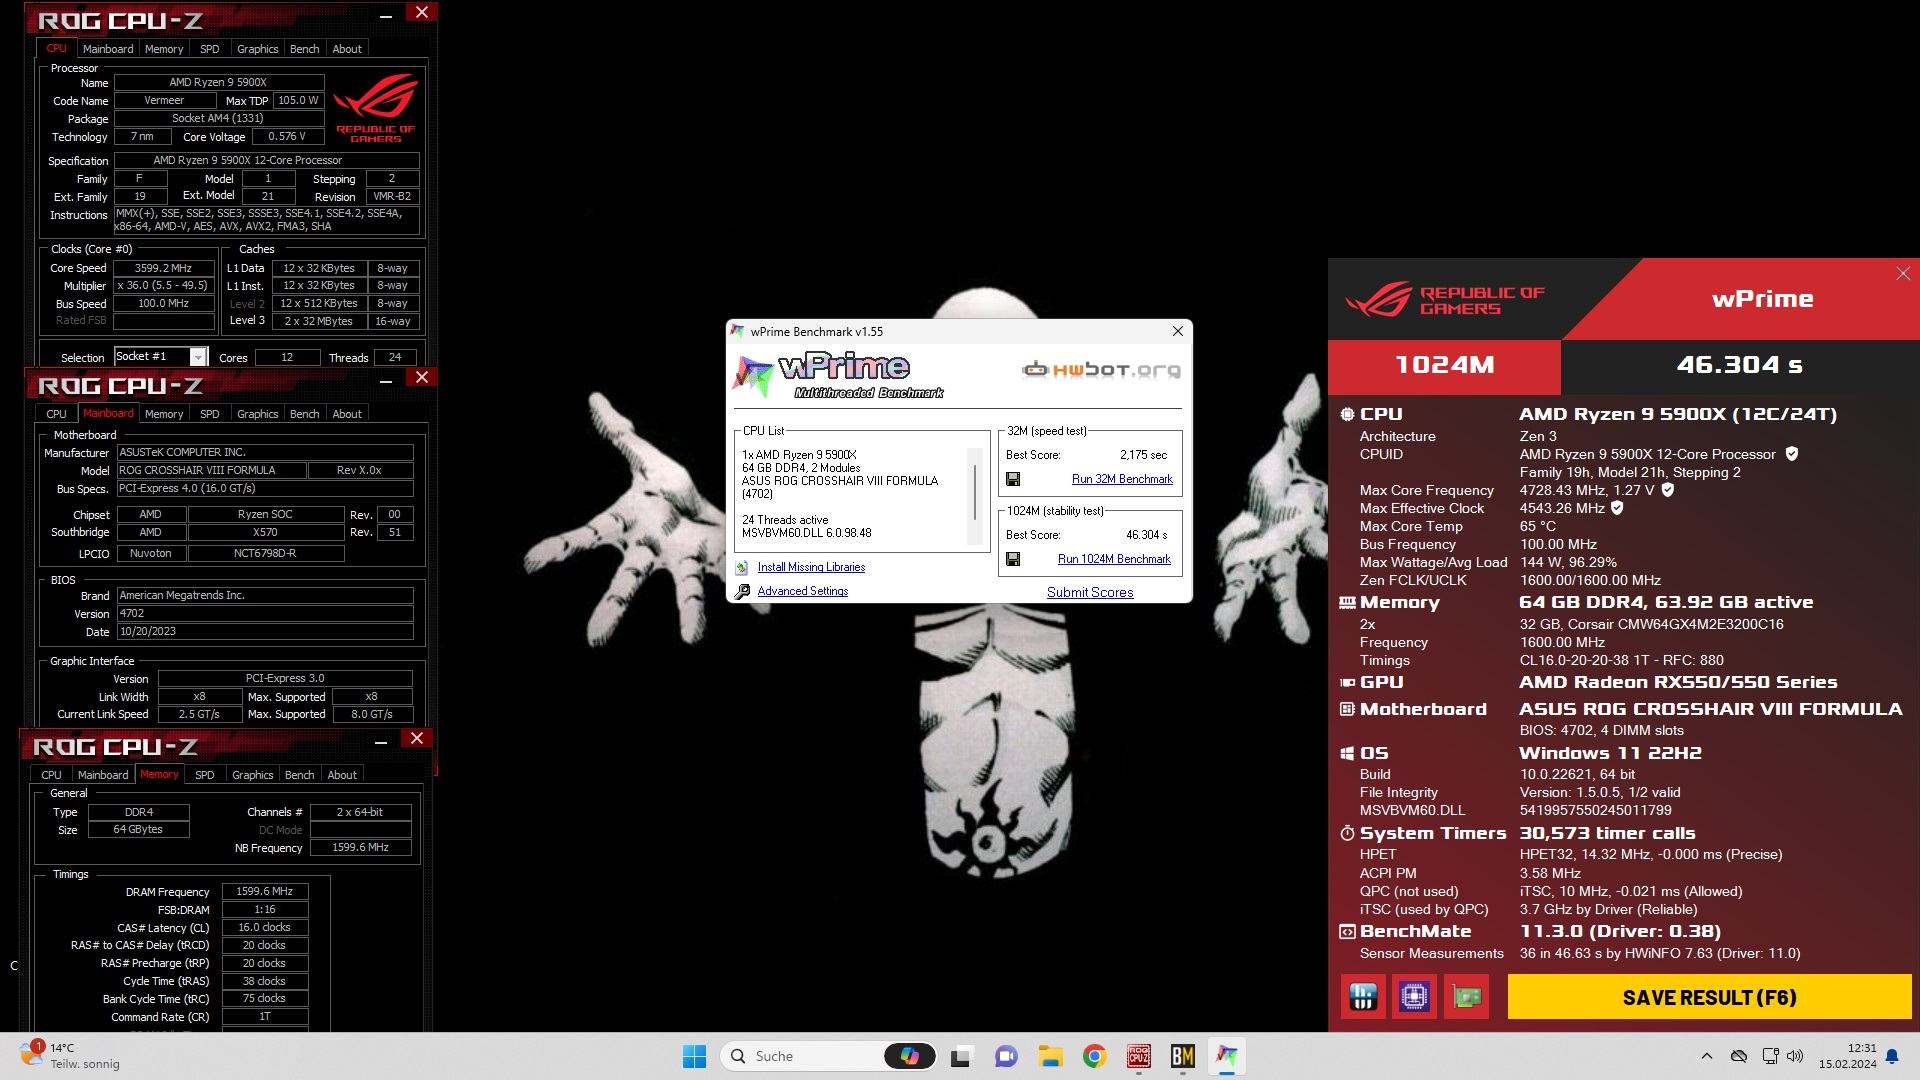Close the wPrime Benchmark v1.55 window
The height and width of the screenshot is (1080, 1920).
coord(1177,331)
